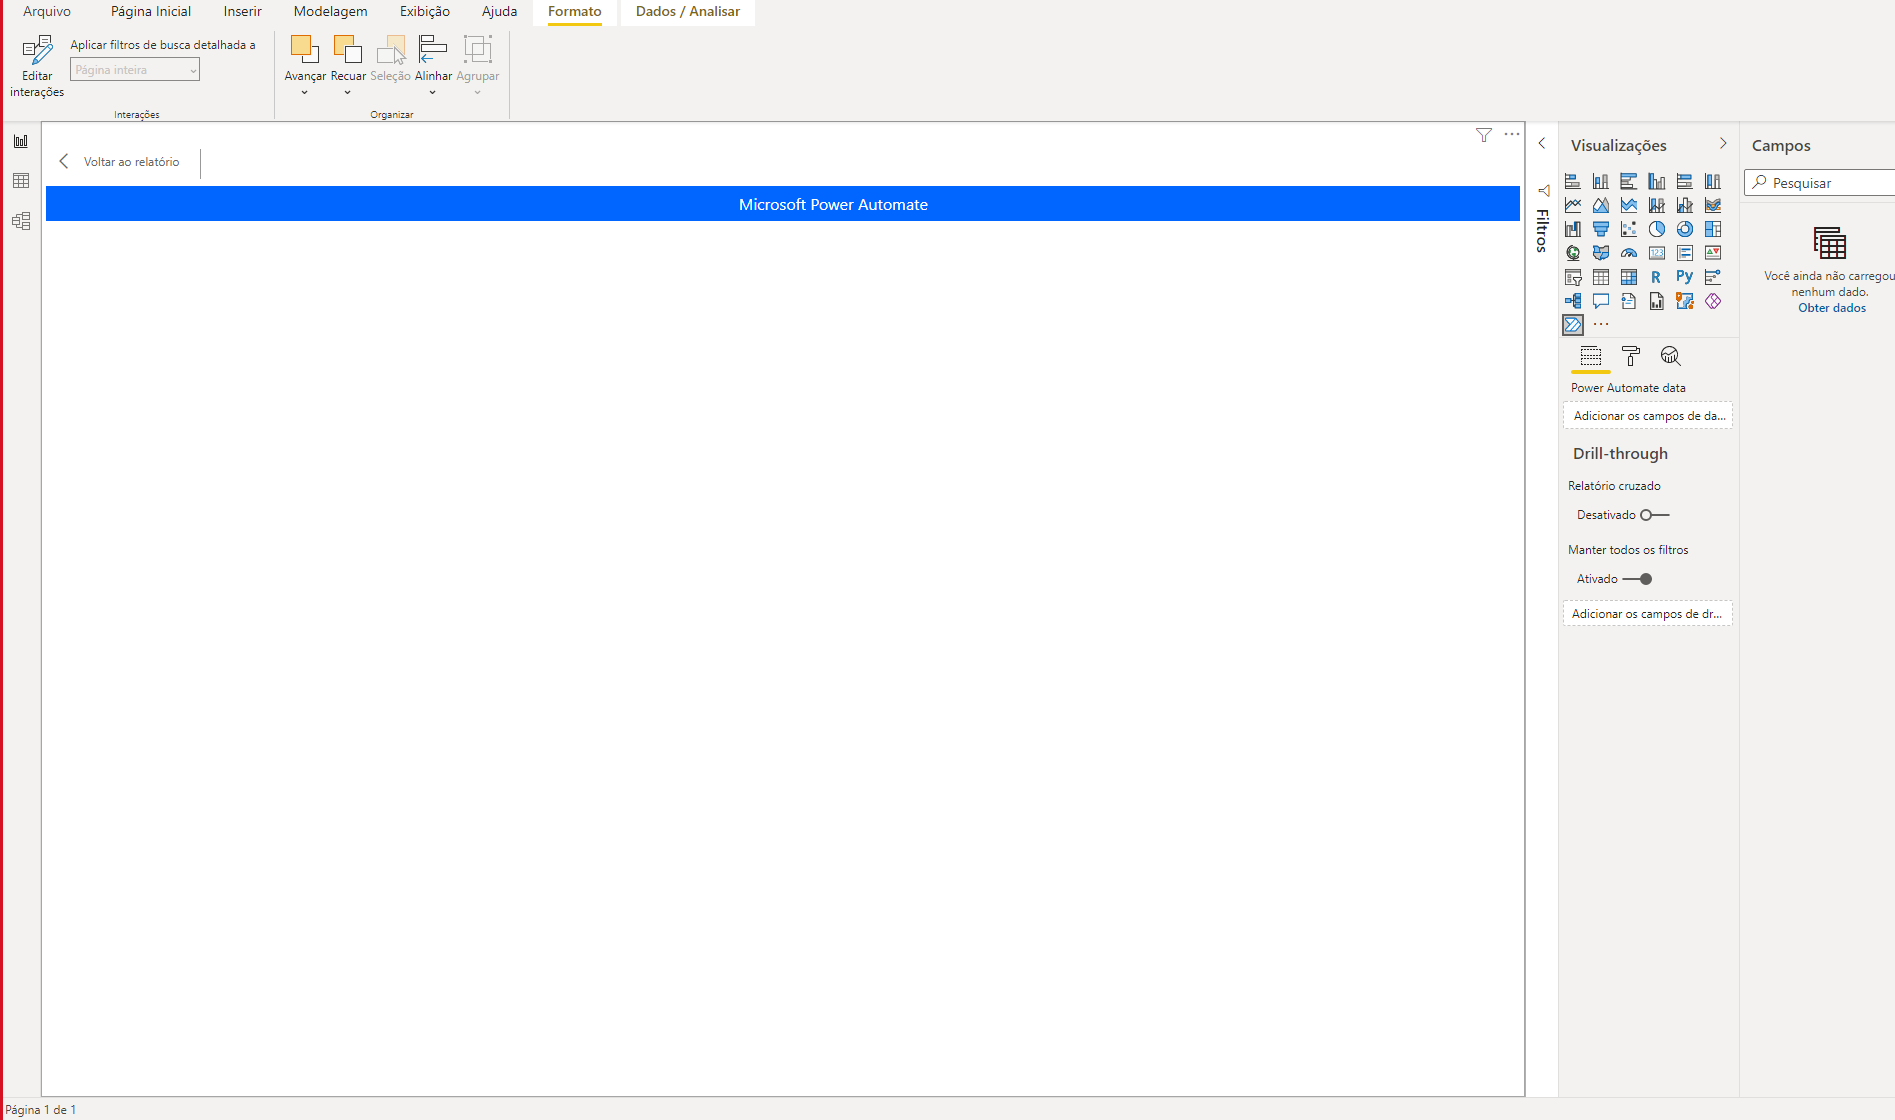This screenshot has width=1895, height=1120.
Task: Choose the KPI visual
Action: tap(1713, 253)
